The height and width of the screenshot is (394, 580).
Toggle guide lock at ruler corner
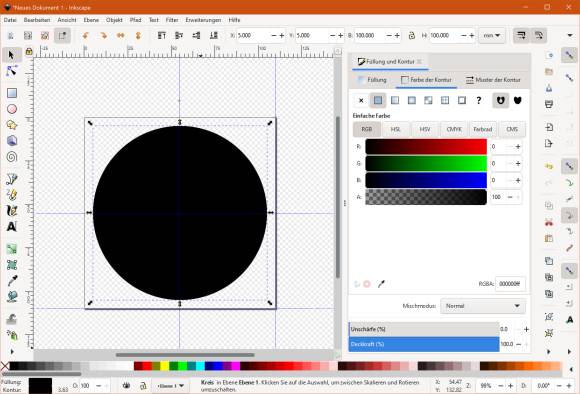[29, 51]
